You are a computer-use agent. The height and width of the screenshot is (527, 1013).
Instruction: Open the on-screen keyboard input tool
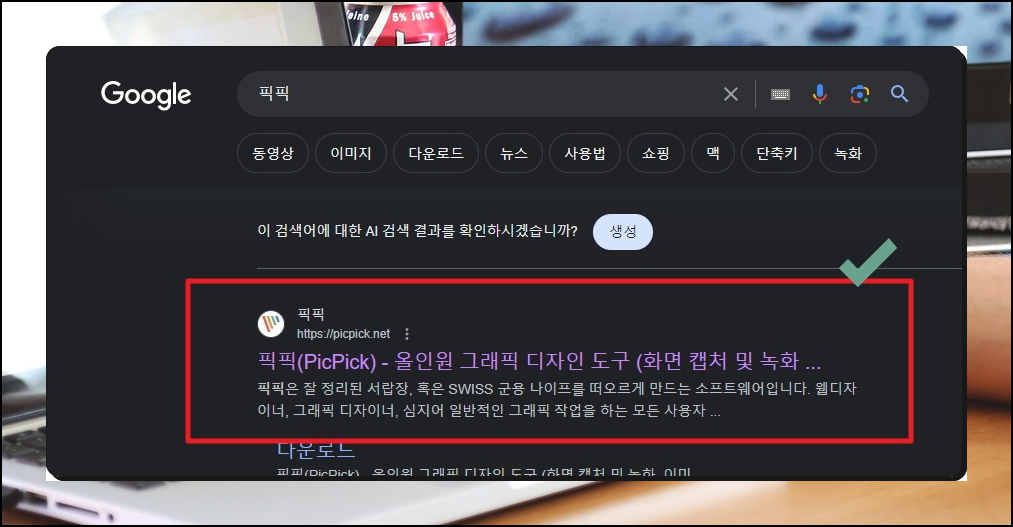click(780, 94)
